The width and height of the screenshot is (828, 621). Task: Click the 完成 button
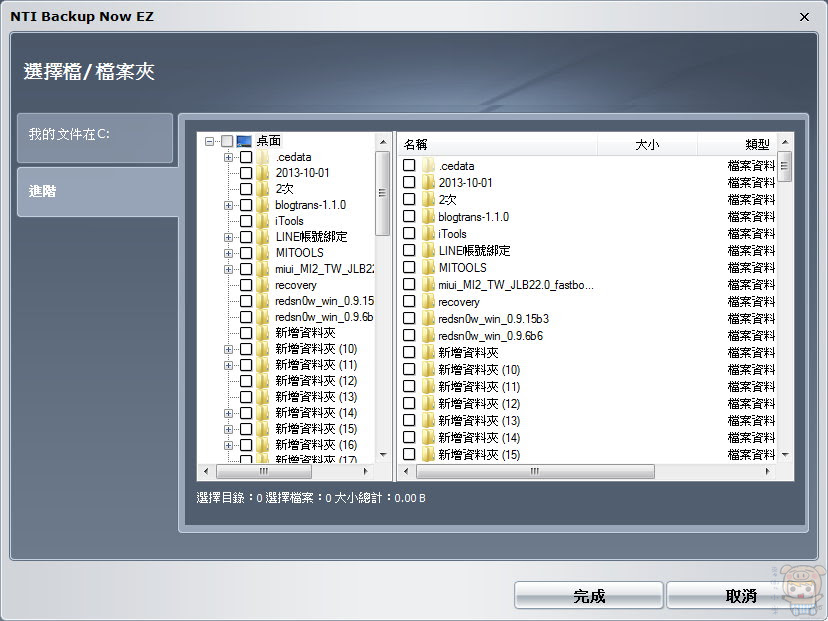589,596
